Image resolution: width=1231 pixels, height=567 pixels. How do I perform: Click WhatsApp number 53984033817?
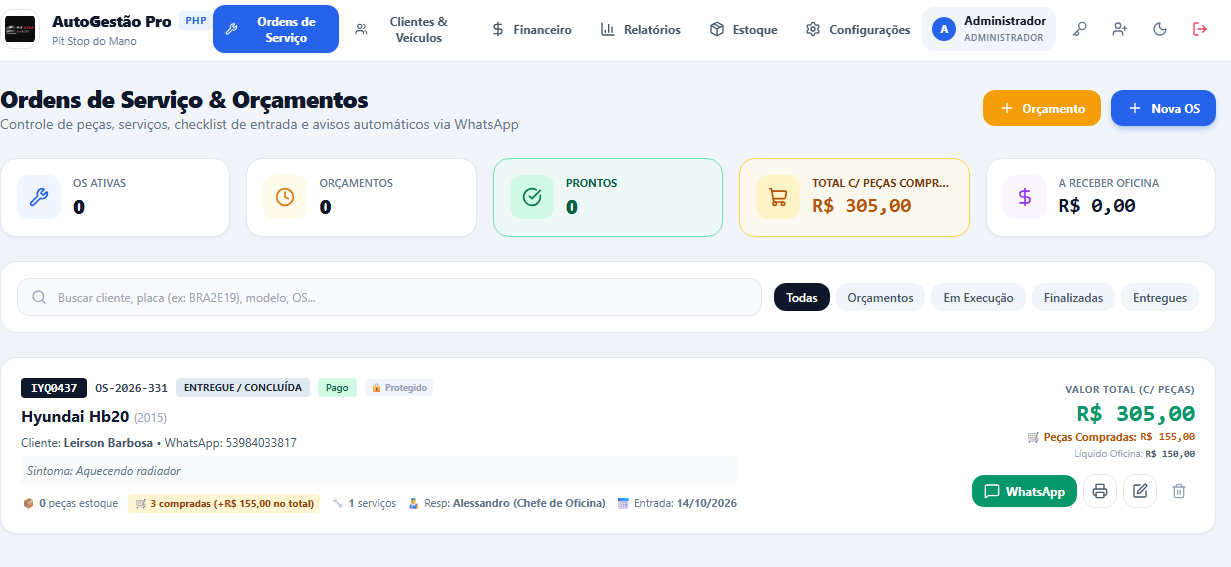point(260,442)
